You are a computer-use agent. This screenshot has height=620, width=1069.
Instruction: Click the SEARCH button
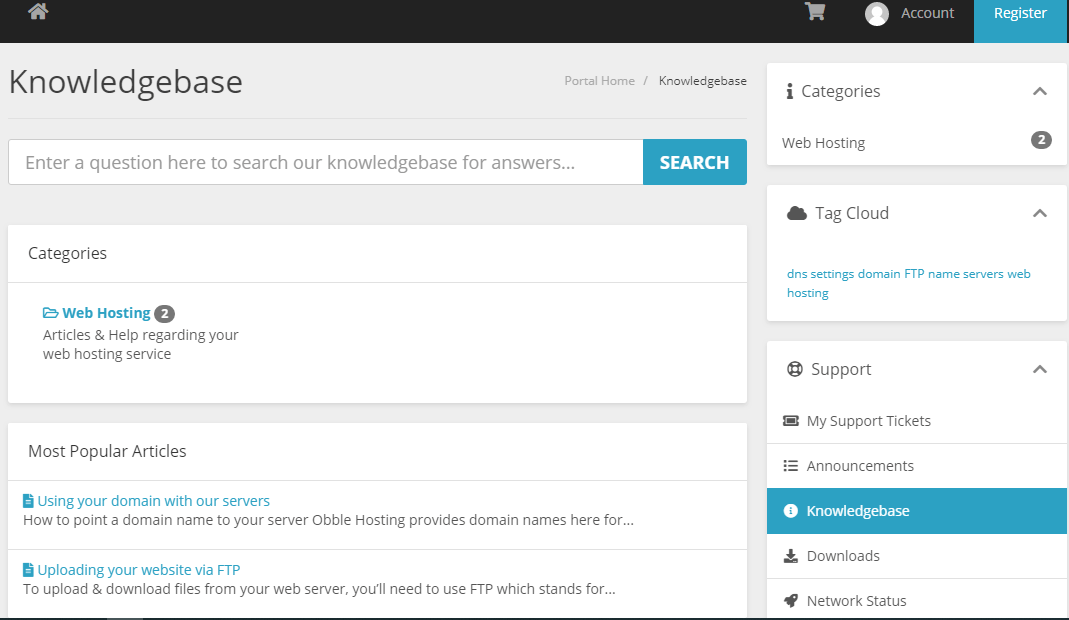(x=695, y=162)
